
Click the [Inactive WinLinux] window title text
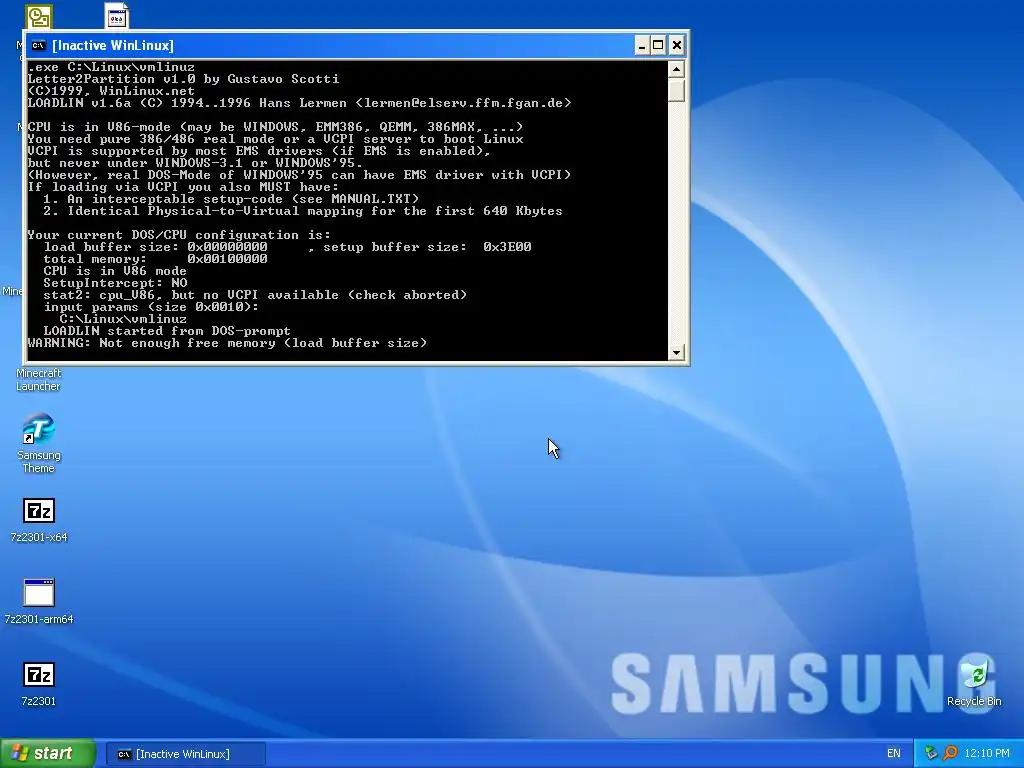pos(113,45)
